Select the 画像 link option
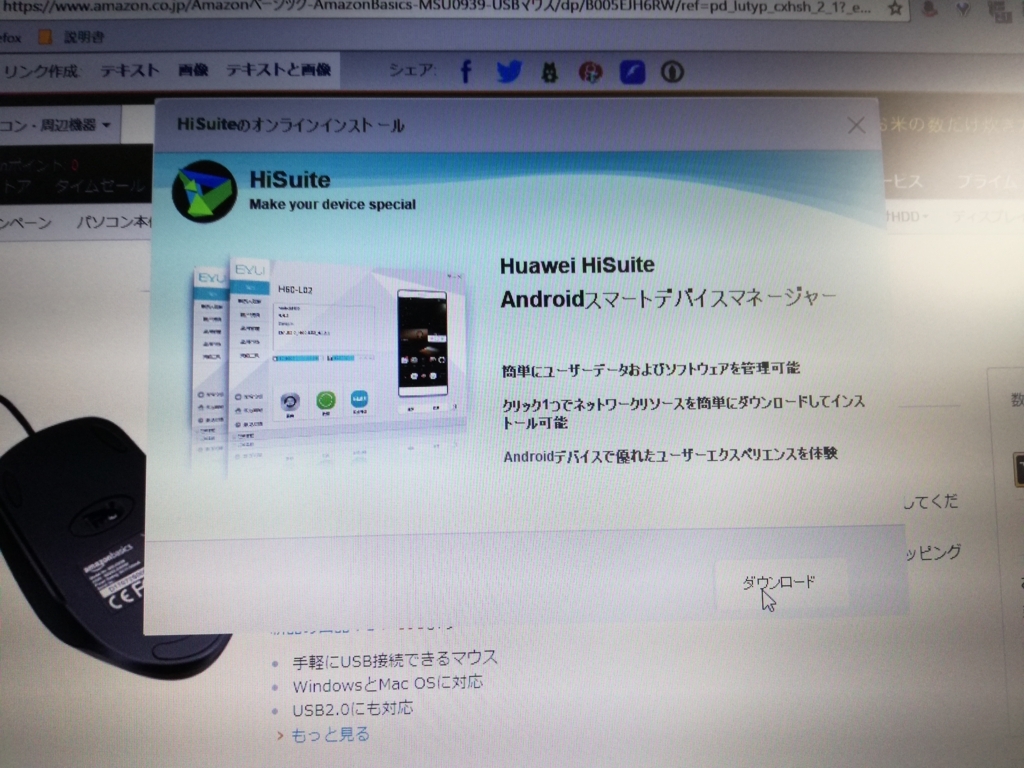 [193, 70]
